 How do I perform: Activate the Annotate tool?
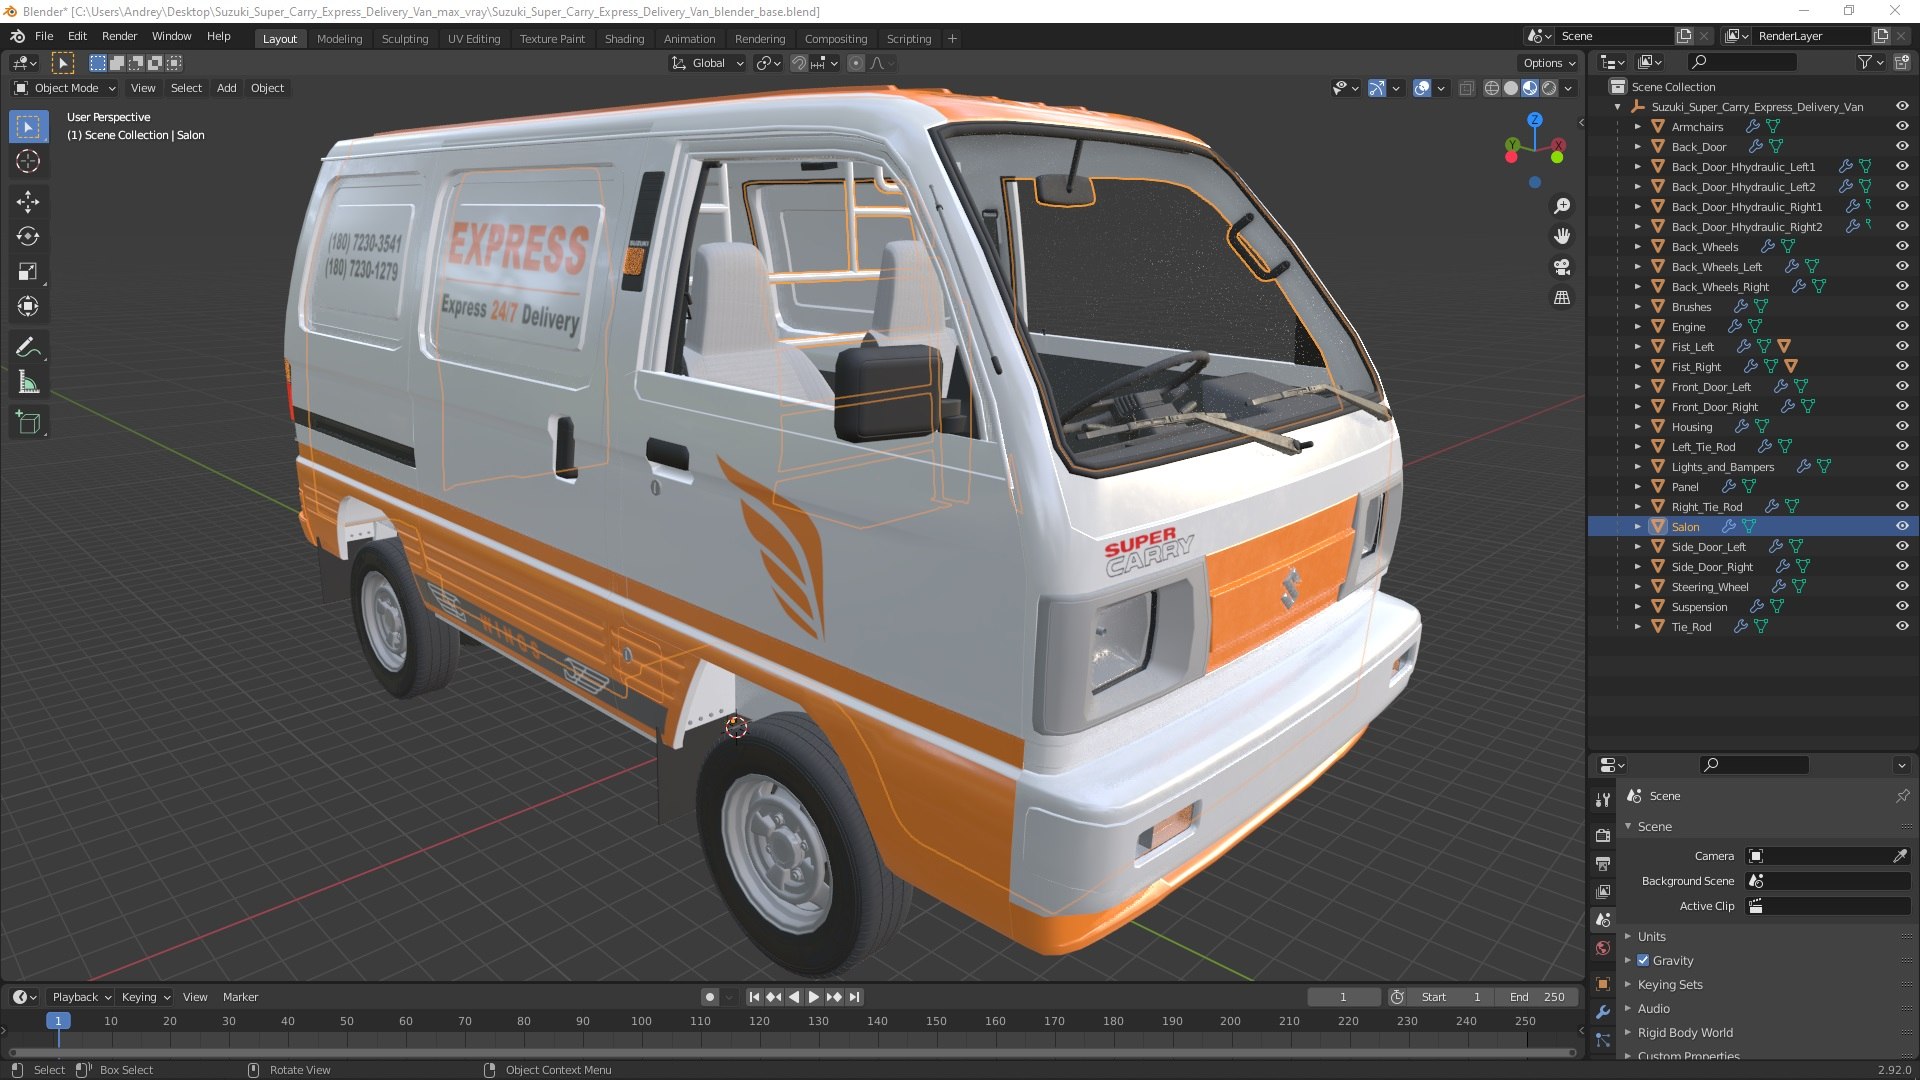(28, 347)
